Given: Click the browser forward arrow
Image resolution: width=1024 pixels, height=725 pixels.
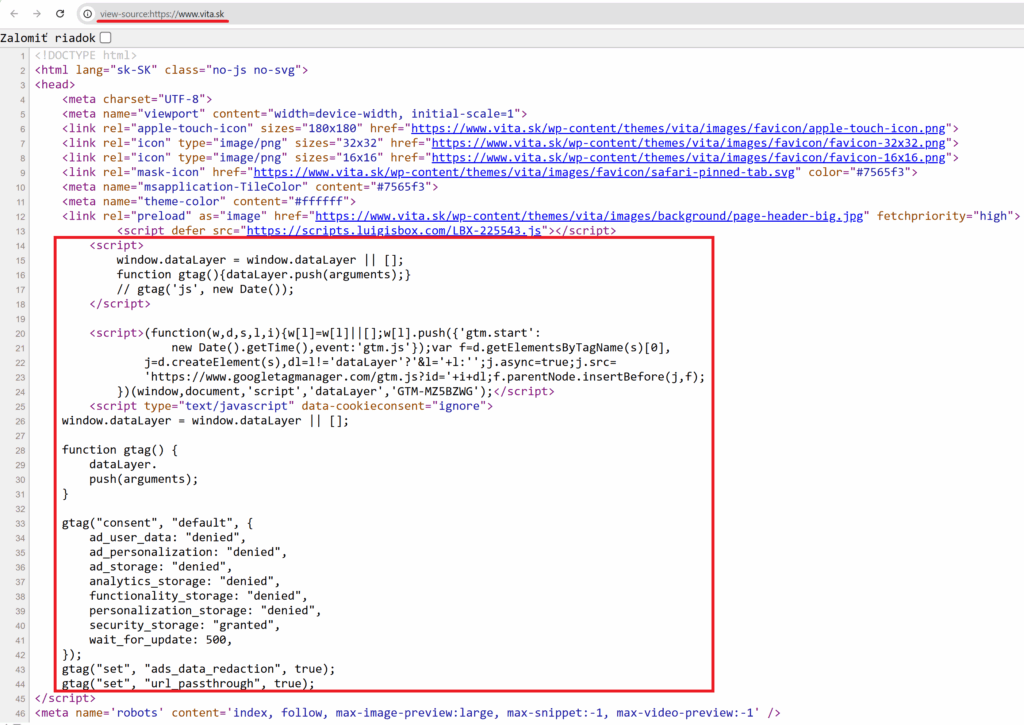Looking at the screenshot, I should coord(37,14).
